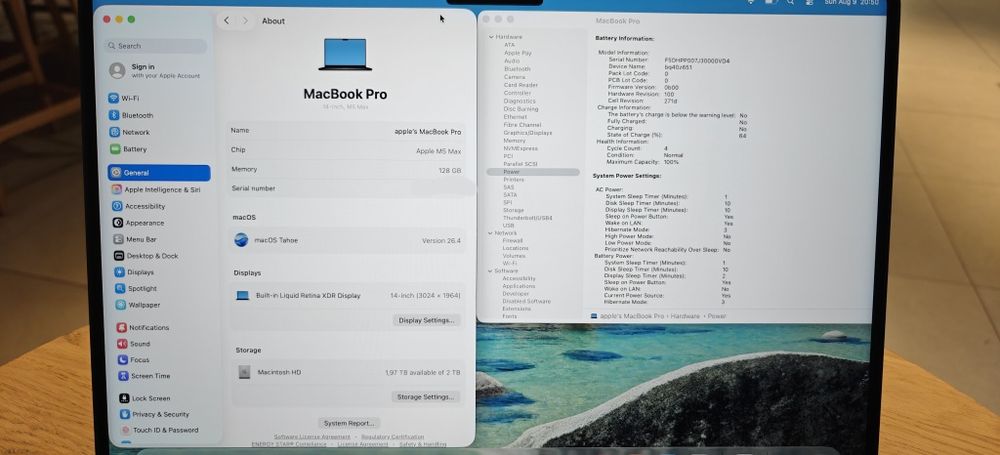Select Firewall in System Information tree

coord(512,241)
